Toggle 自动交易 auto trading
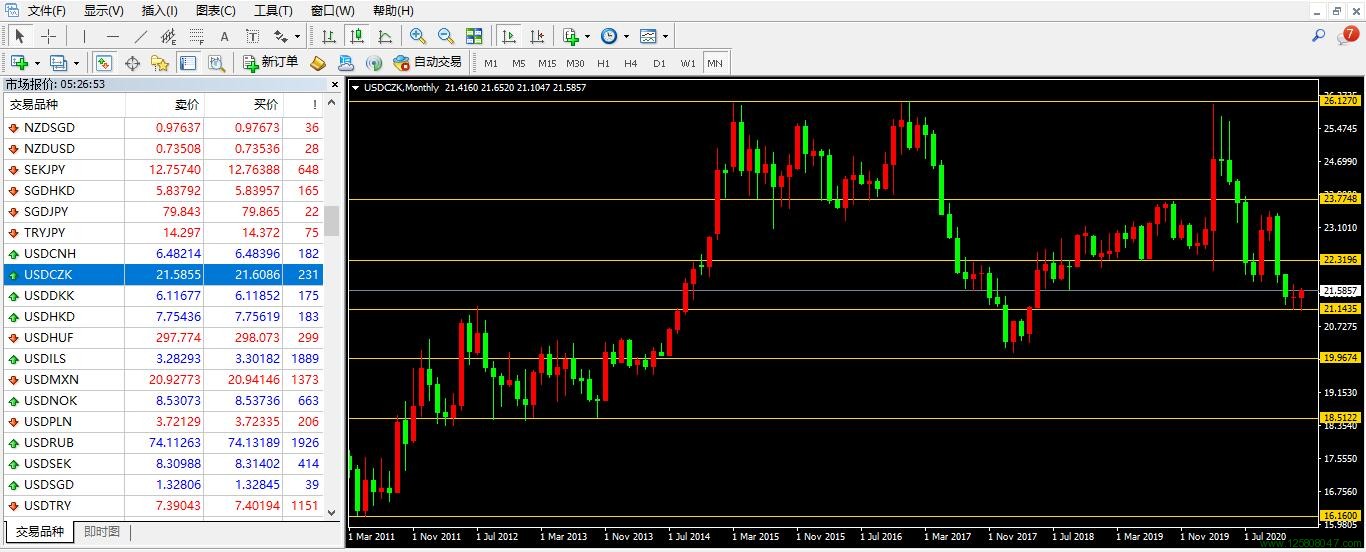The height and width of the screenshot is (552, 1366). coord(428,63)
